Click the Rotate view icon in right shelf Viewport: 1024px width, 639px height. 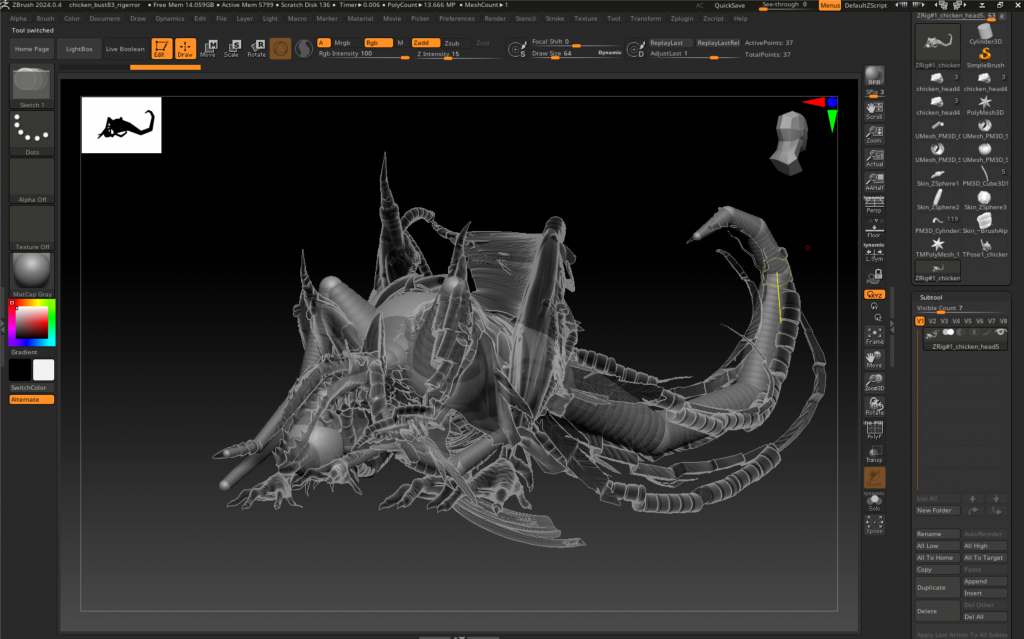pos(874,406)
